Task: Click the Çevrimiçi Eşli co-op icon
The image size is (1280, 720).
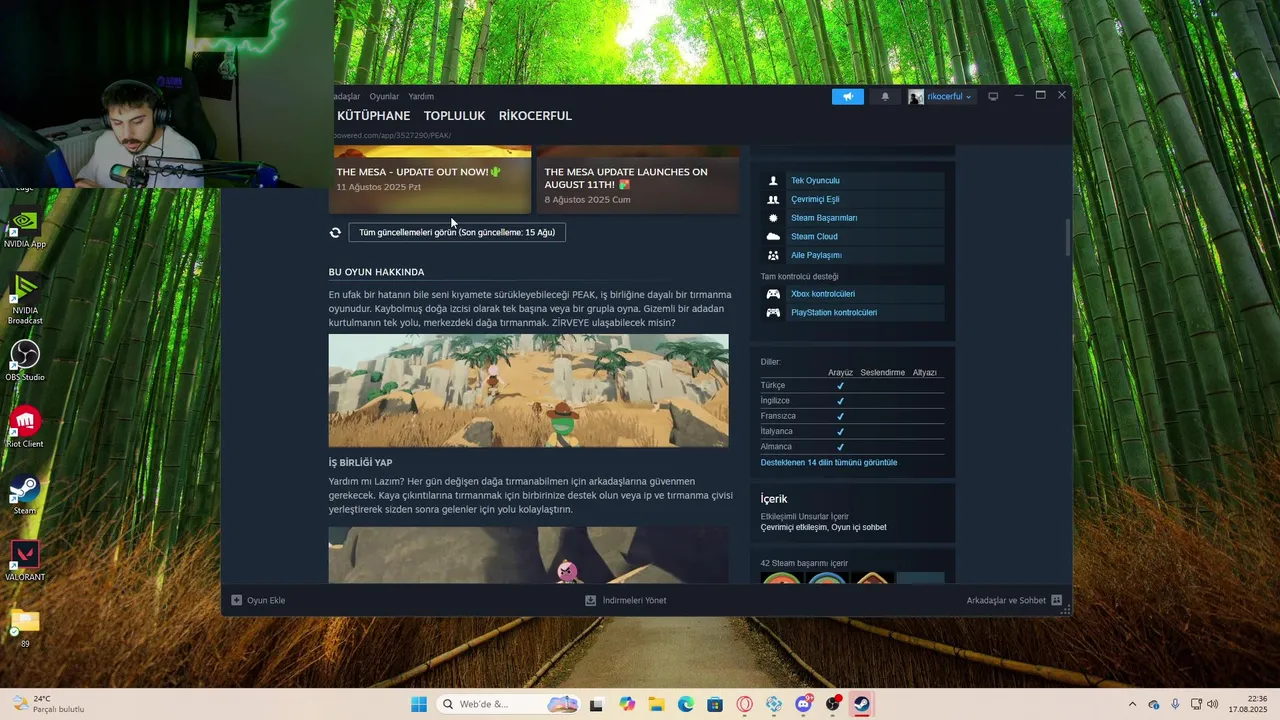Action: point(773,199)
